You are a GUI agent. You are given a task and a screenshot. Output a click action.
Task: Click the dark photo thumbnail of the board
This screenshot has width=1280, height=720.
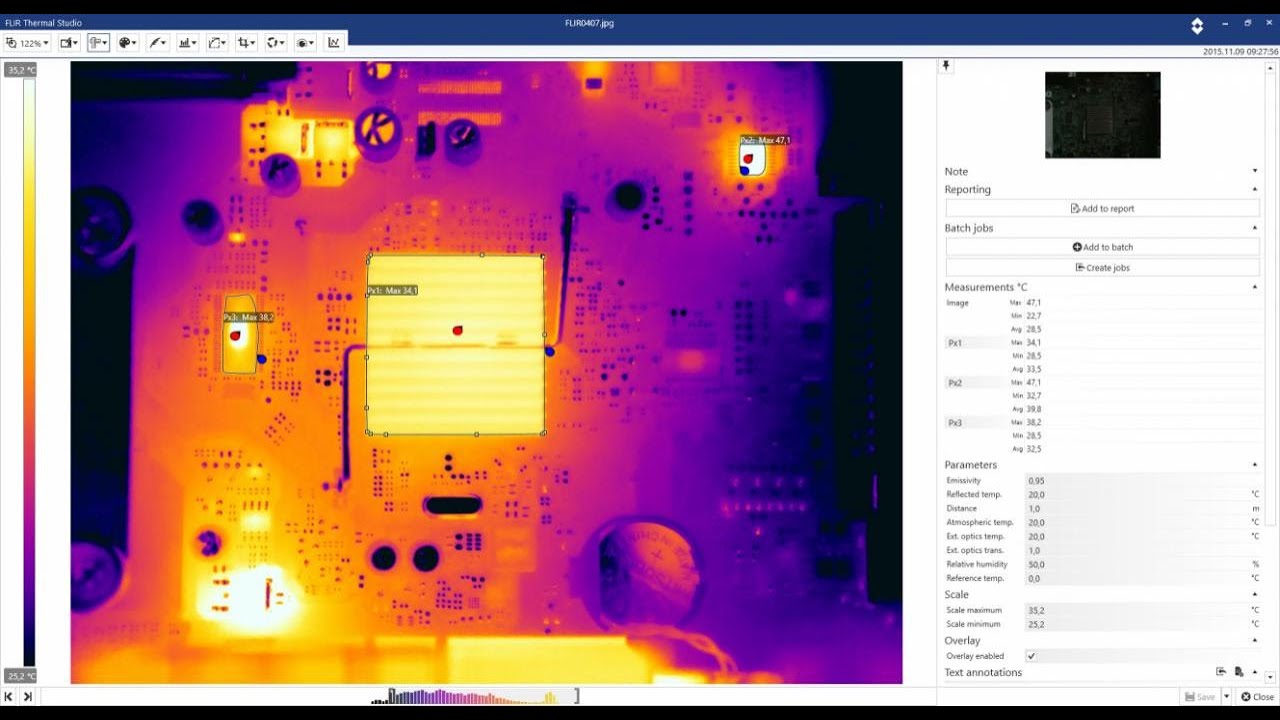1102,115
